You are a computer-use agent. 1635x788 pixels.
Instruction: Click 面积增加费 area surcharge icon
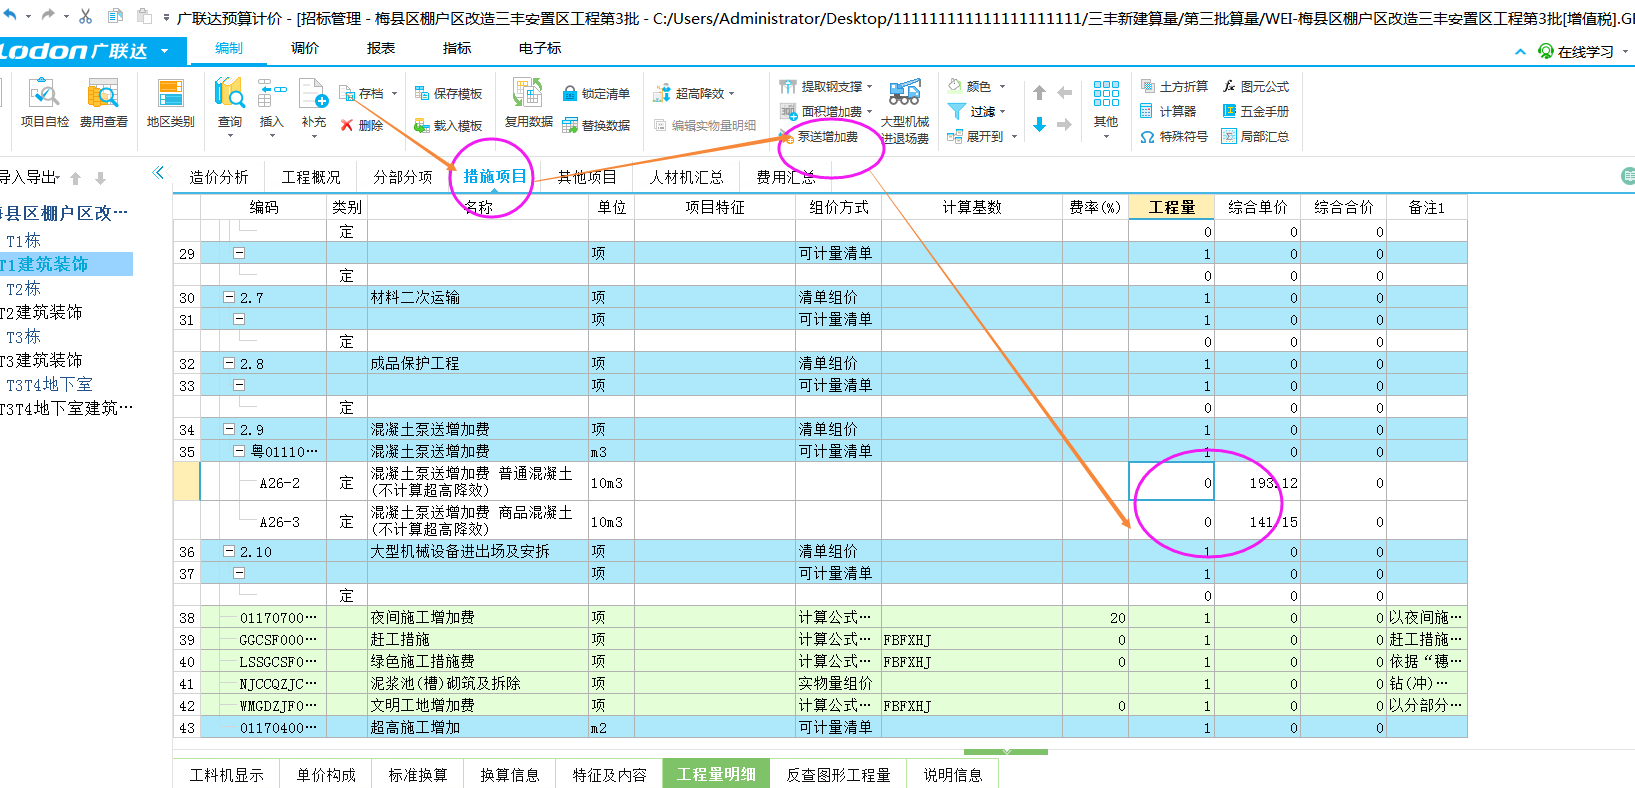click(x=788, y=111)
